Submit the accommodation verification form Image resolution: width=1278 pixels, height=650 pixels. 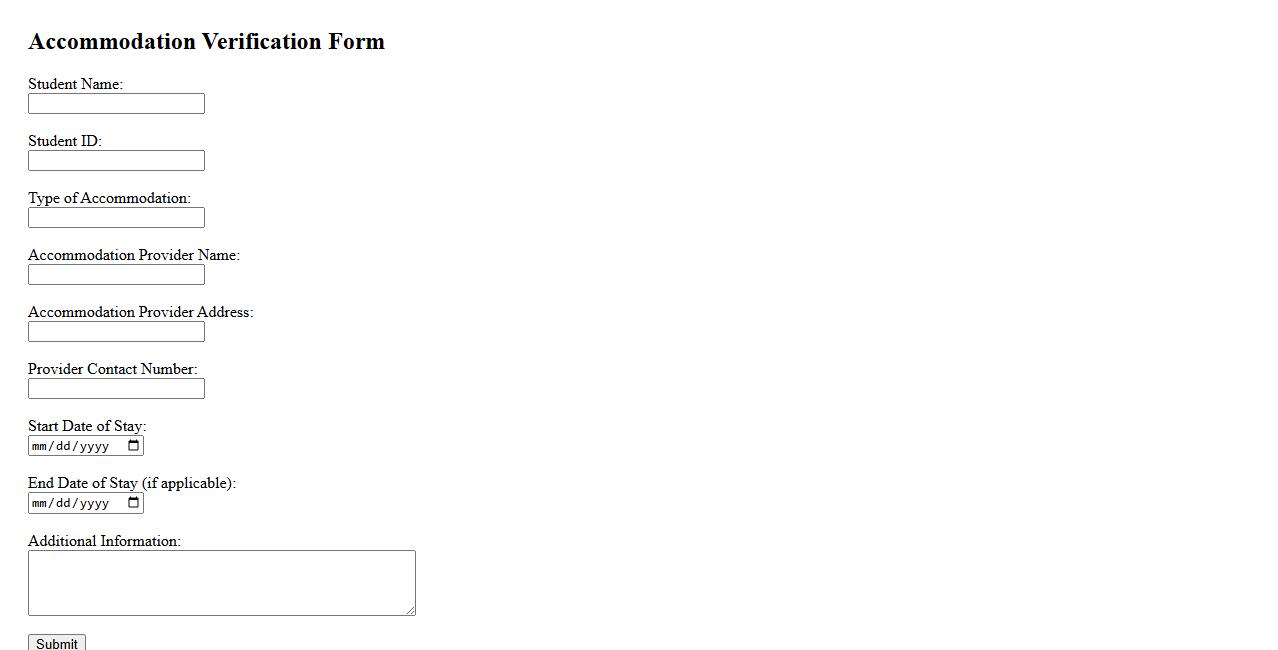pyautogui.click(x=56, y=643)
